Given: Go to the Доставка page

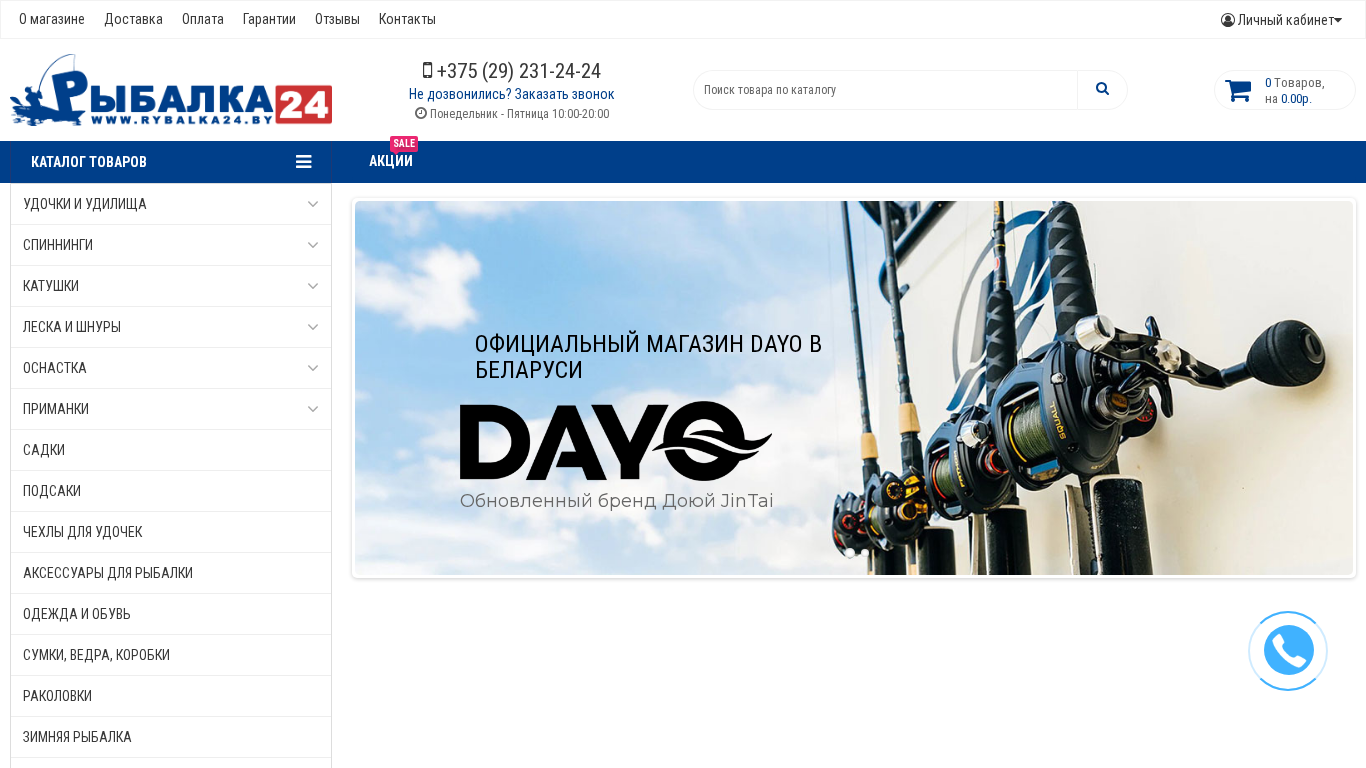Looking at the screenshot, I should (x=133, y=19).
